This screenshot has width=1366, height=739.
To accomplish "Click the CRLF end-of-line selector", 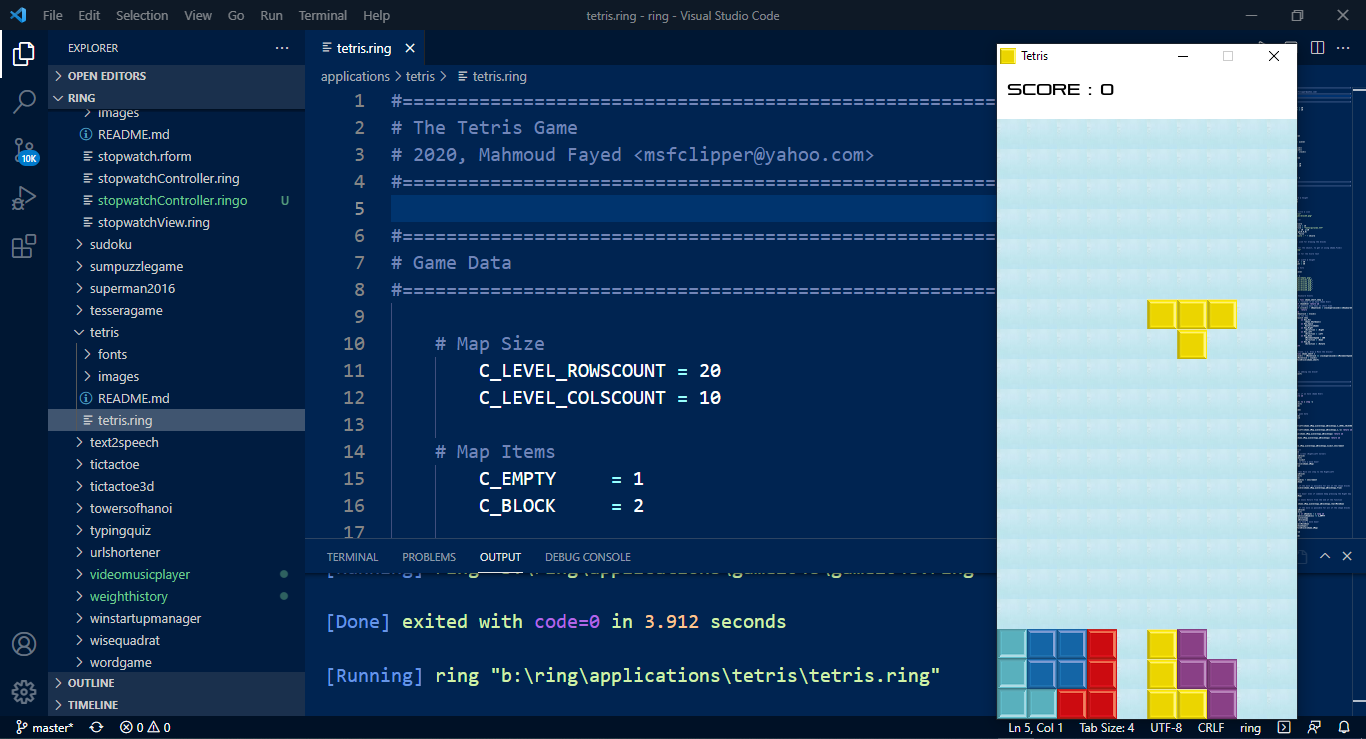I will [x=1210, y=728].
